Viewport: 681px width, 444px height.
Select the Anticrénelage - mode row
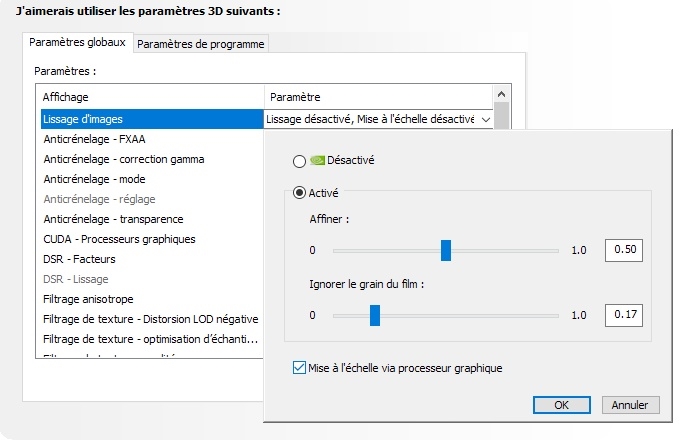click(96, 179)
